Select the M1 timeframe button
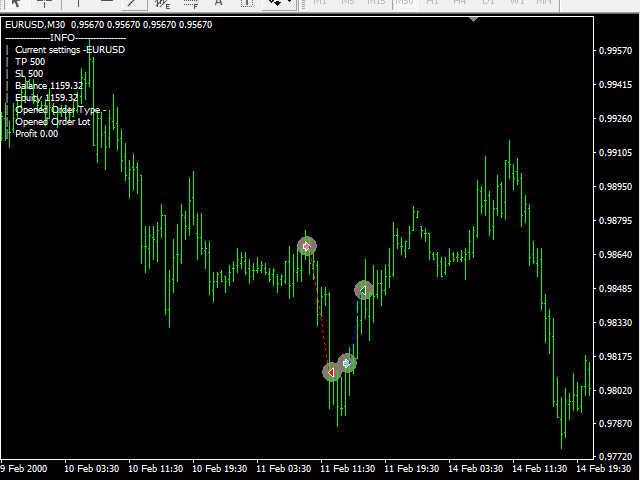 coord(320,3)
